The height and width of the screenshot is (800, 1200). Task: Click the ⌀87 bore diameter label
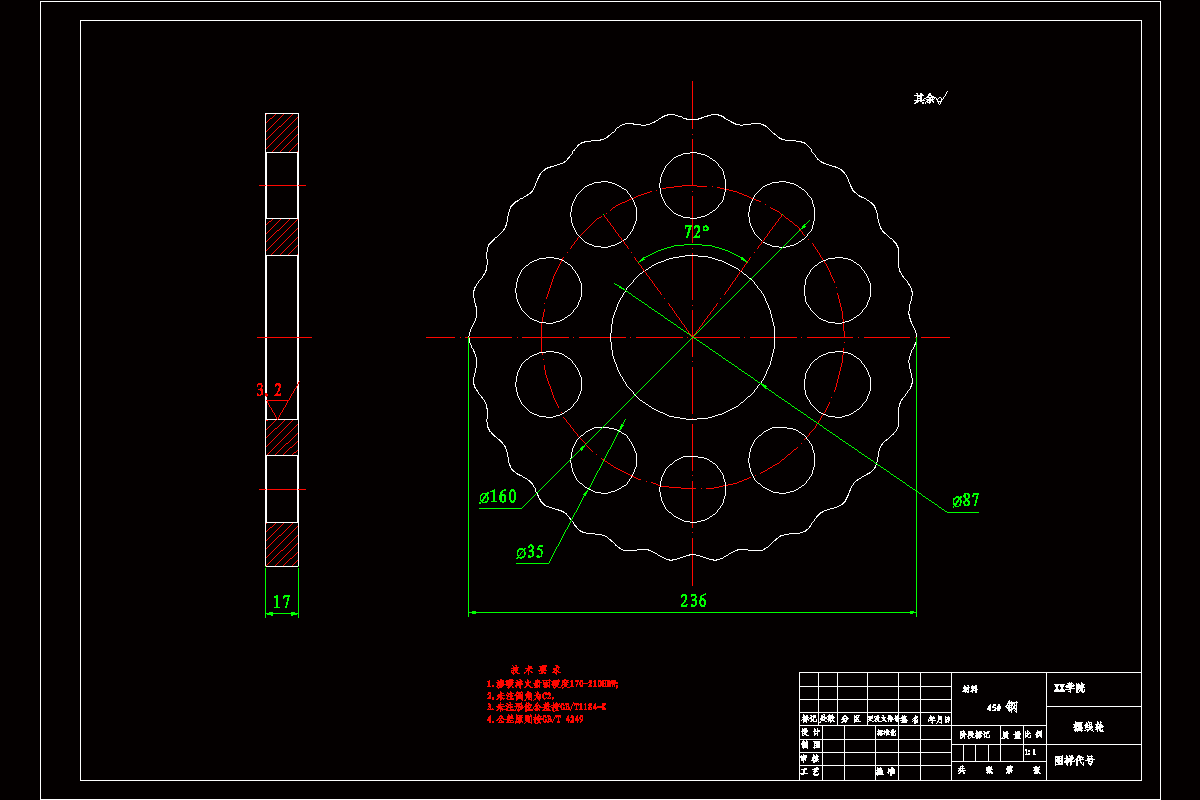point(965,501)
